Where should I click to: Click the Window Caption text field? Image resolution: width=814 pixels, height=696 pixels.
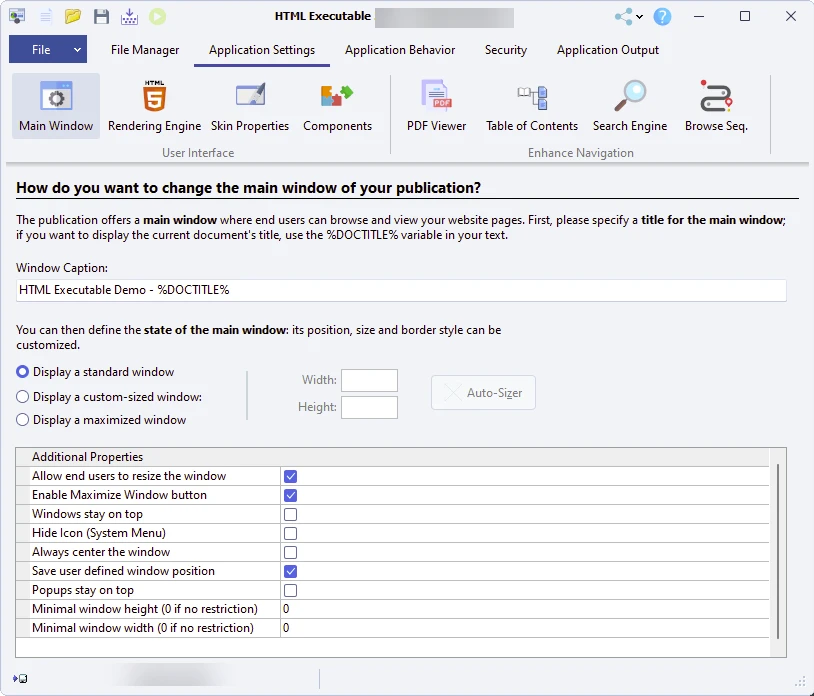click(401, 290)
